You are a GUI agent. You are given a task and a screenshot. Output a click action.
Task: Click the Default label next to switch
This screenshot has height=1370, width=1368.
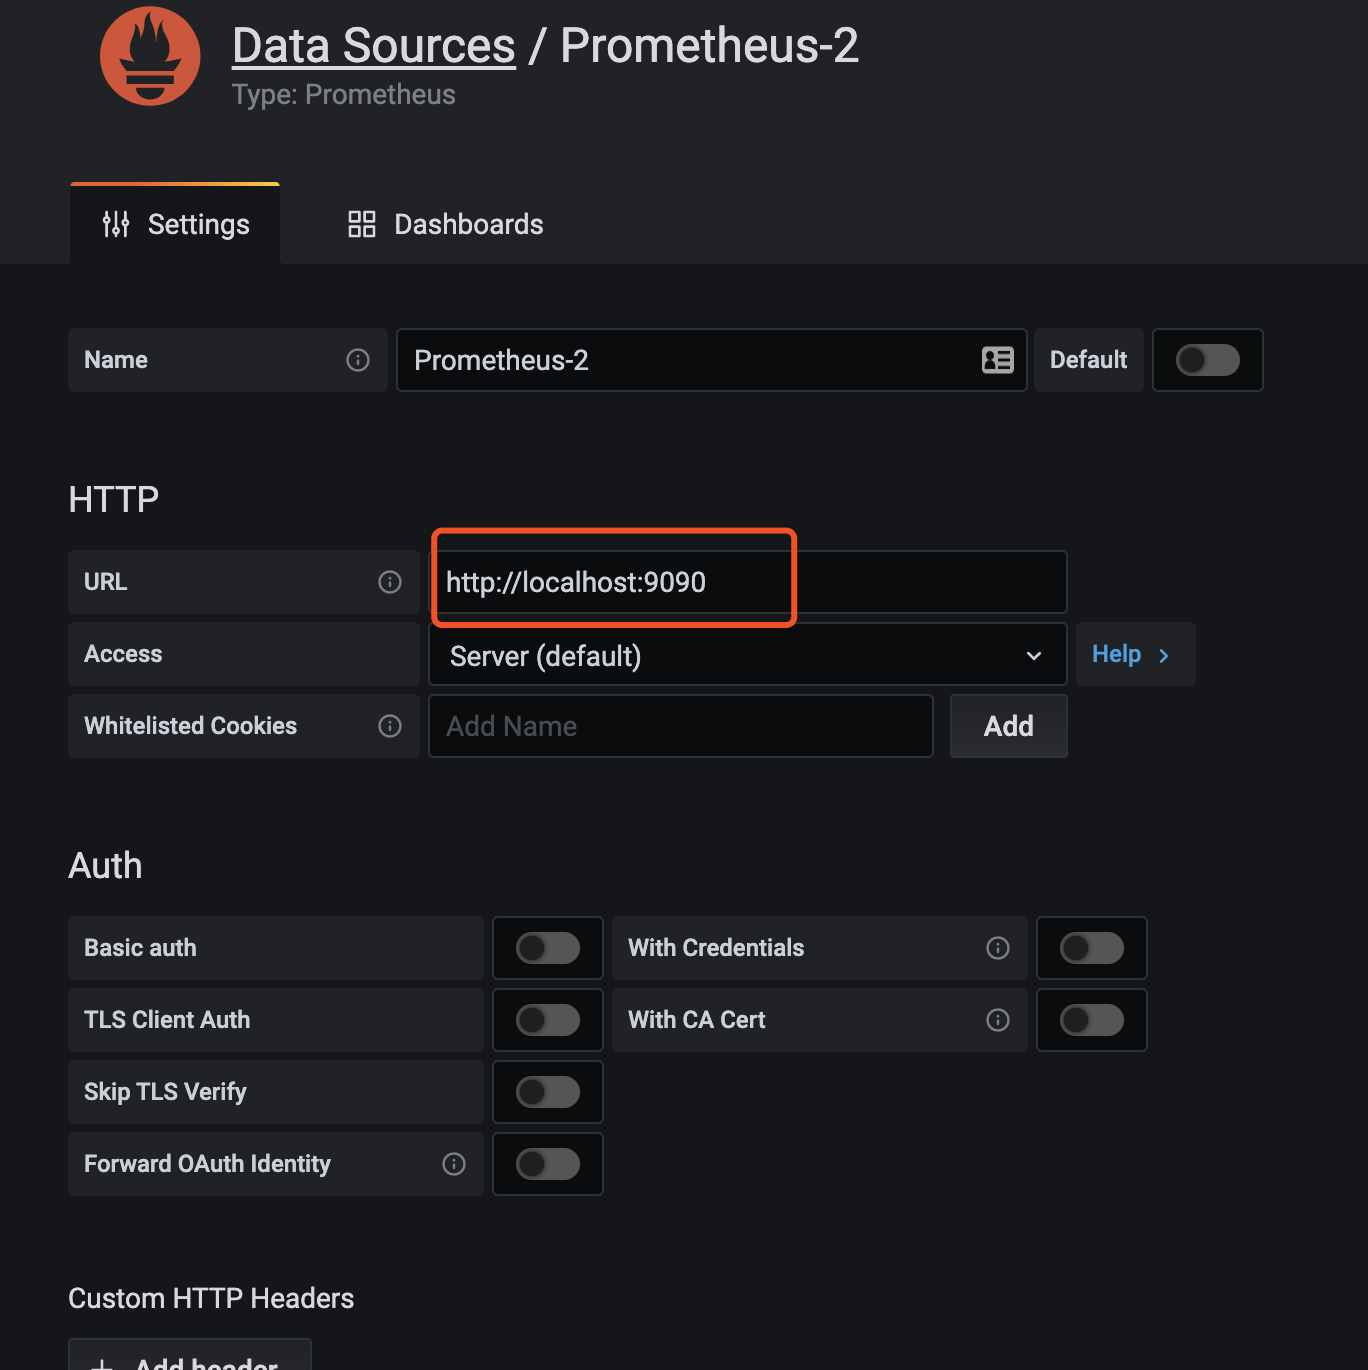click(x=1089, y=360)
